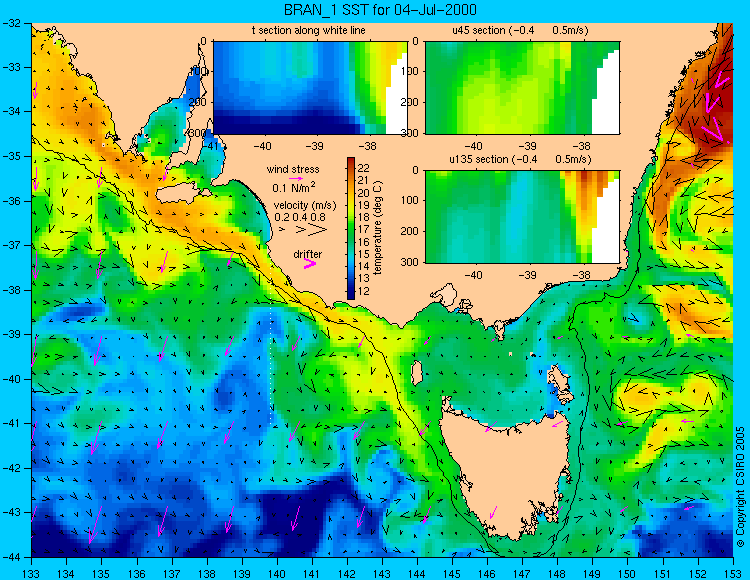The image size is (750, 580).
Task: Click the '© Copyright CSIRO 2005' text
Action: 740,487
